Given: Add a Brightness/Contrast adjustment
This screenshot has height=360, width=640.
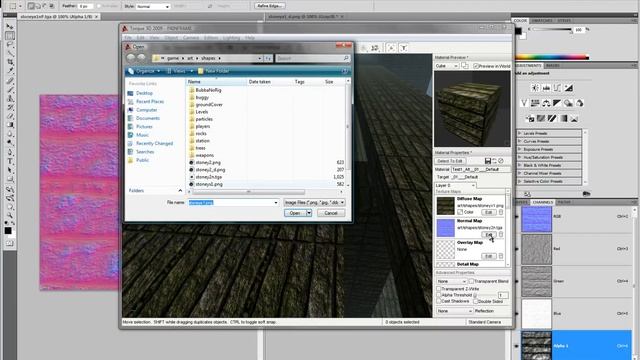Looking at the screenshot, I should click(535, 88).
